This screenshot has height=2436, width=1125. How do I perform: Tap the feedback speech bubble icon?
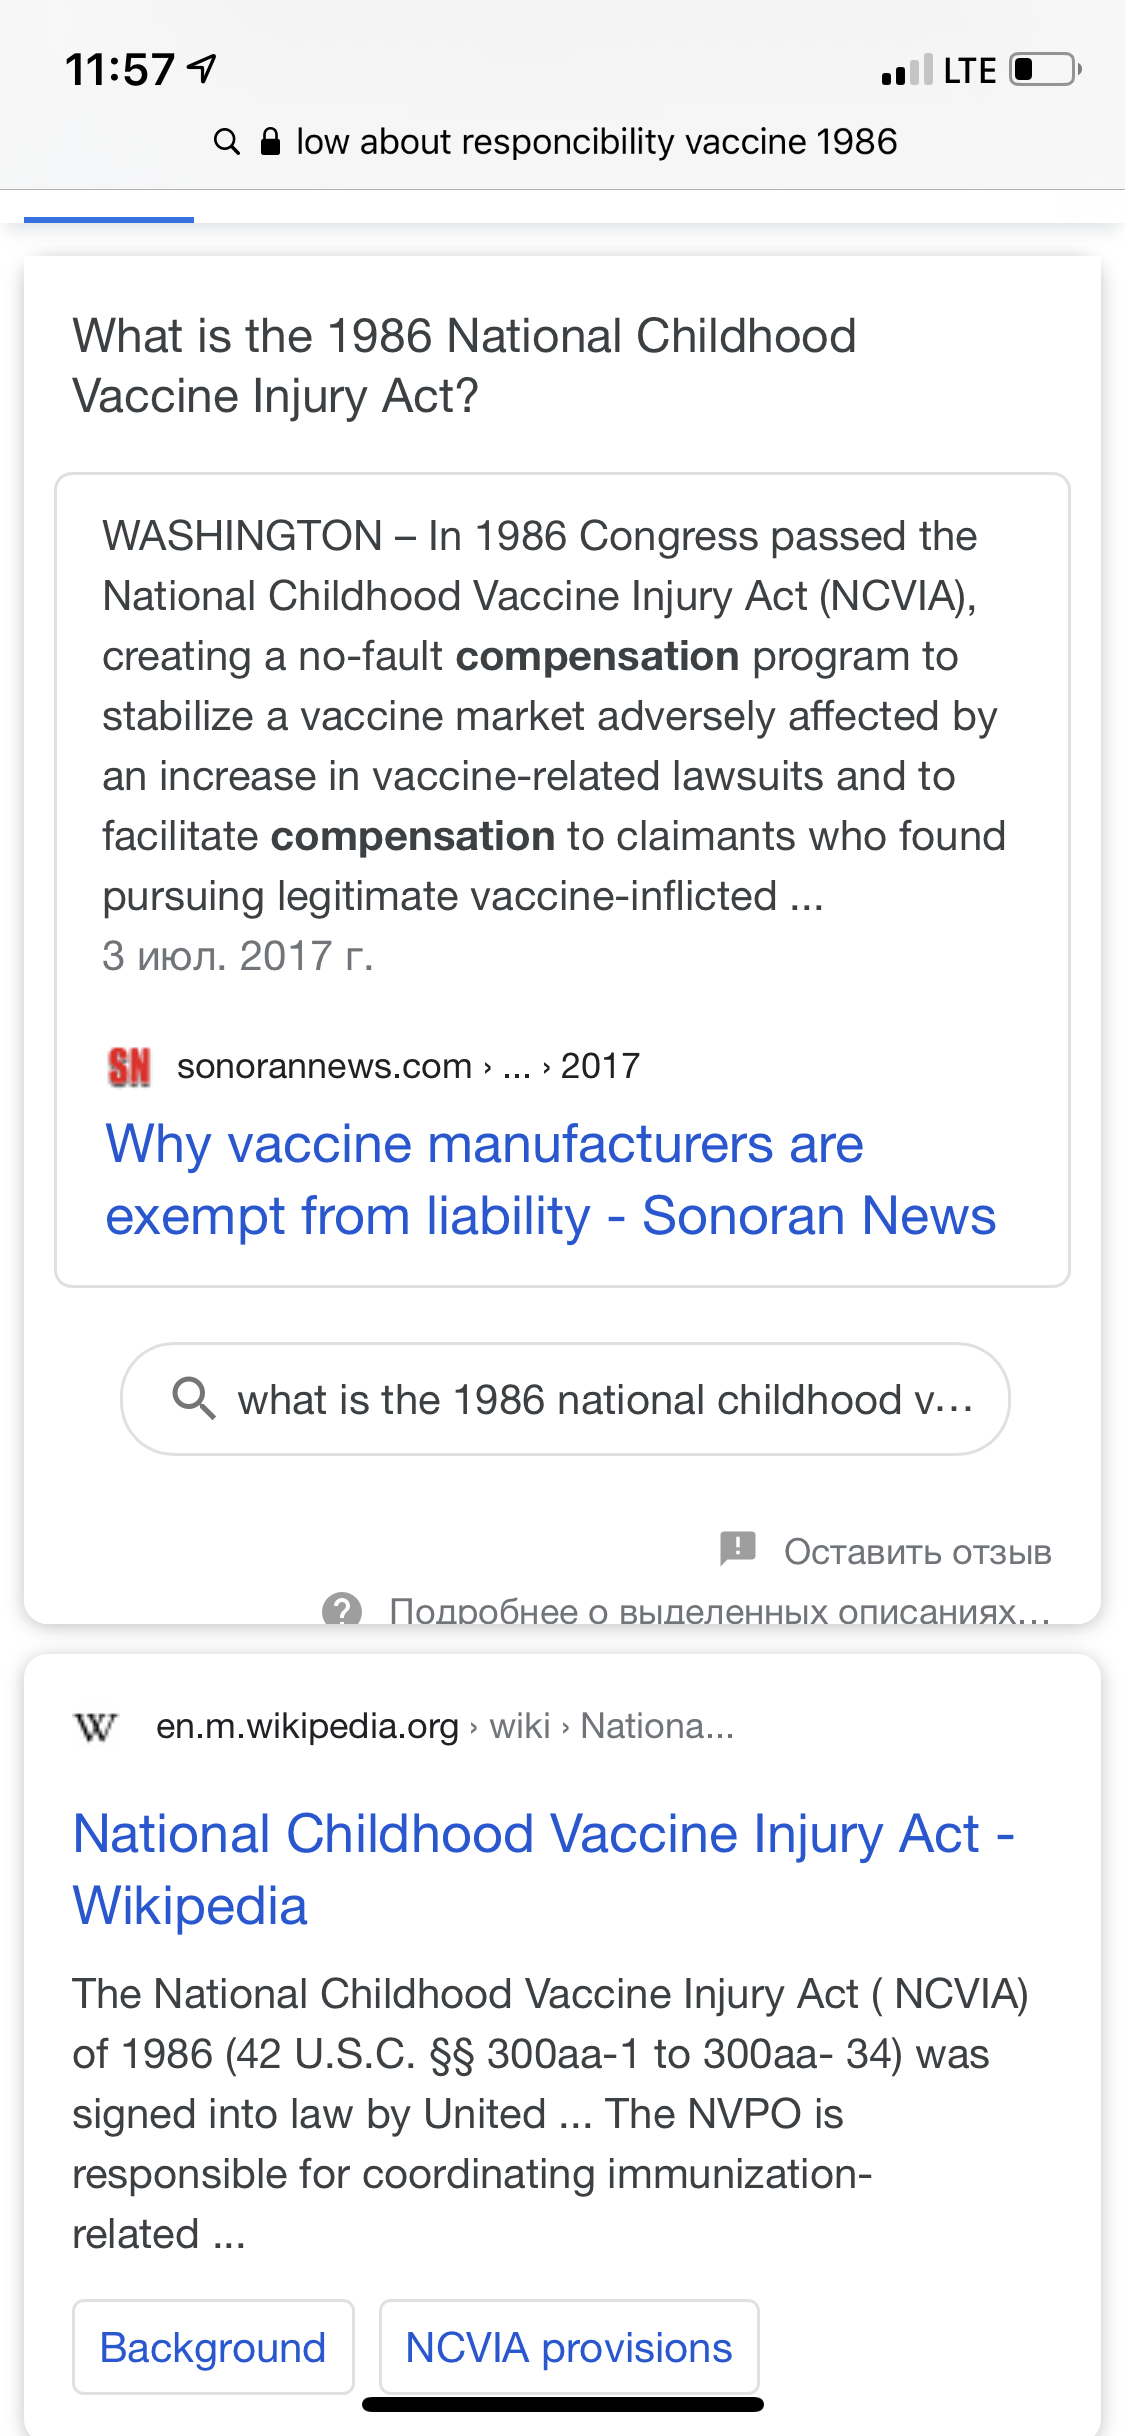pos(738,1548)
